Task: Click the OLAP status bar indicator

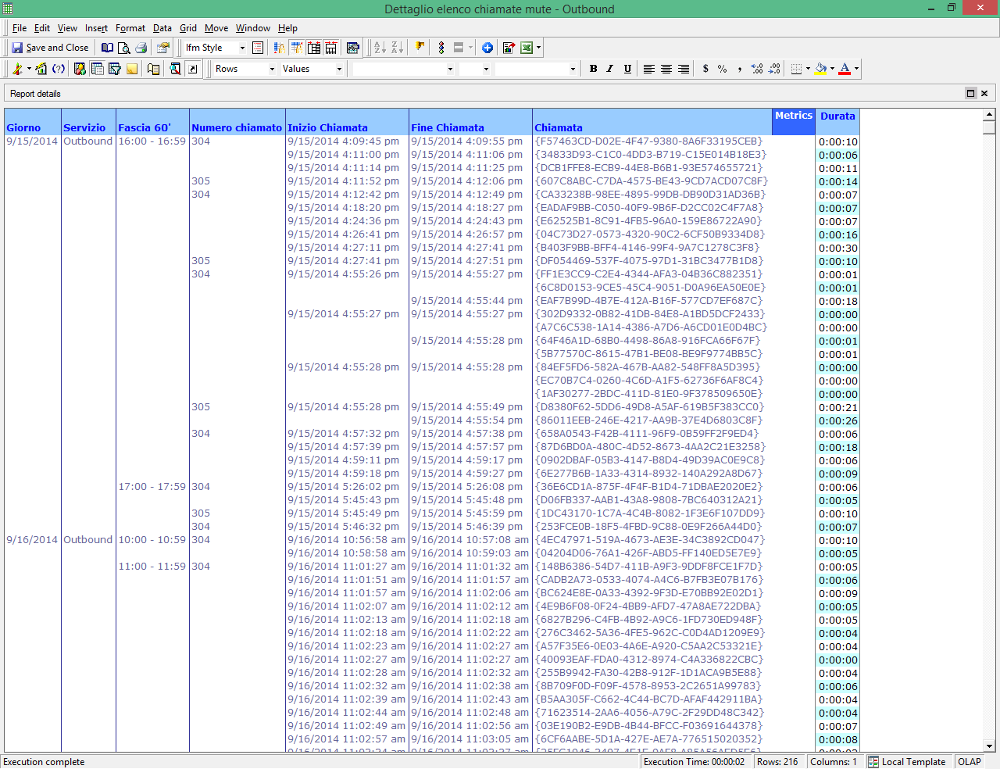Action: [x=969, y=762]
